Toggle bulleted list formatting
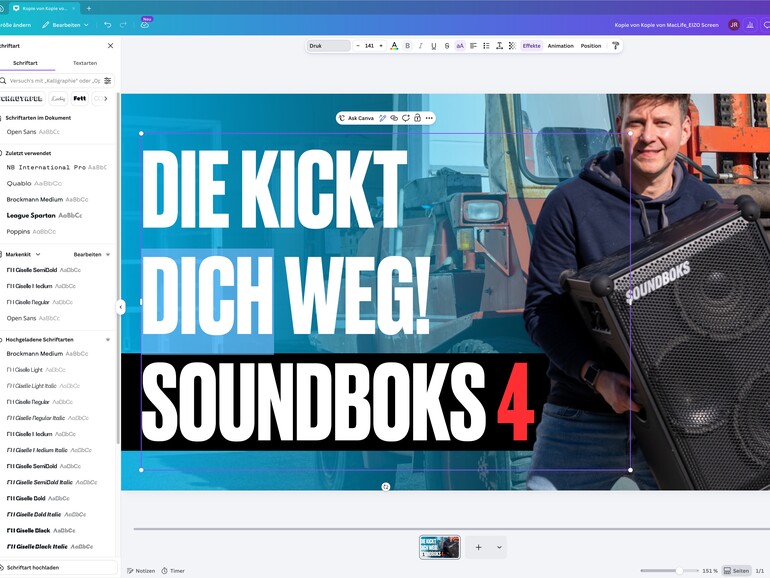The height and width of the screenshot is (578, 770). pyautogui.click(x=486, y=46)
